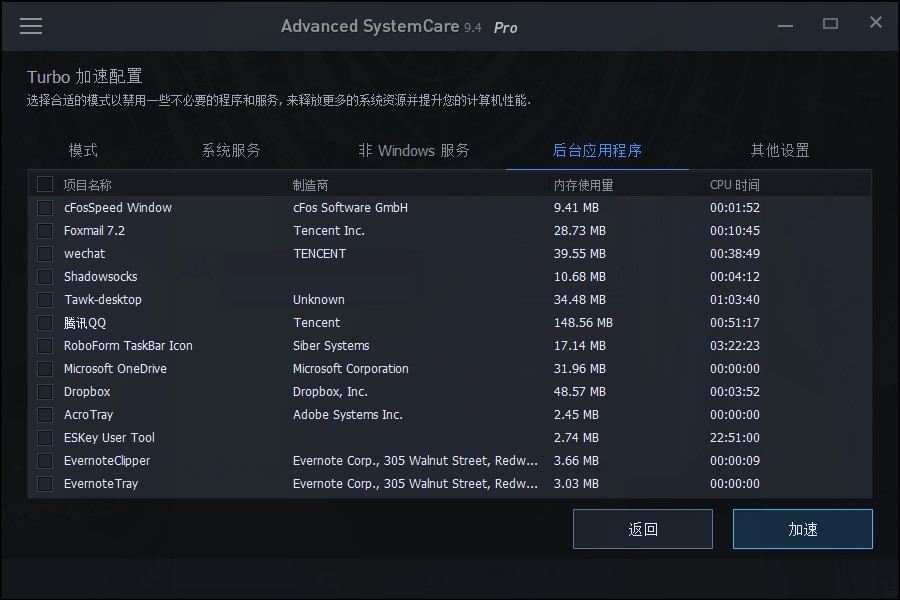Minimize the Advanced SystemCare window
The height and width of the screenshot is (600, 900).
click(x=785, y=25)
